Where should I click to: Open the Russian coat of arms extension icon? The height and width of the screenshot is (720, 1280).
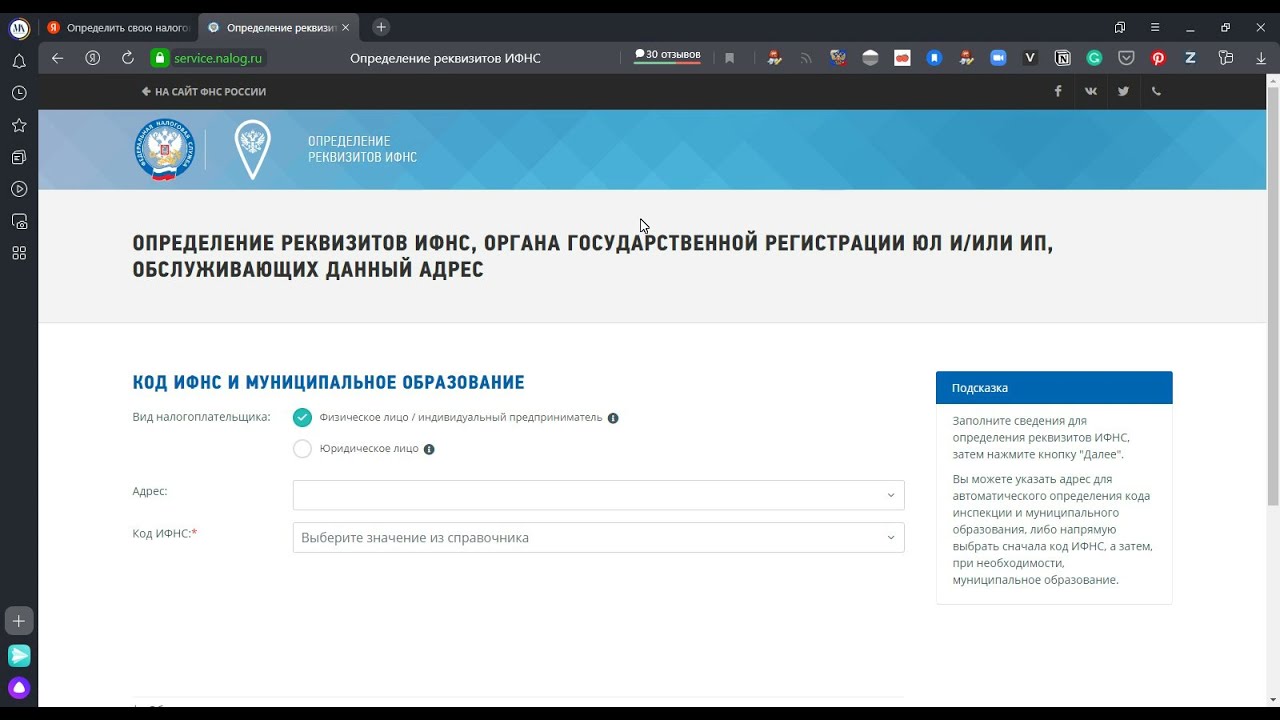pos(838,58)
